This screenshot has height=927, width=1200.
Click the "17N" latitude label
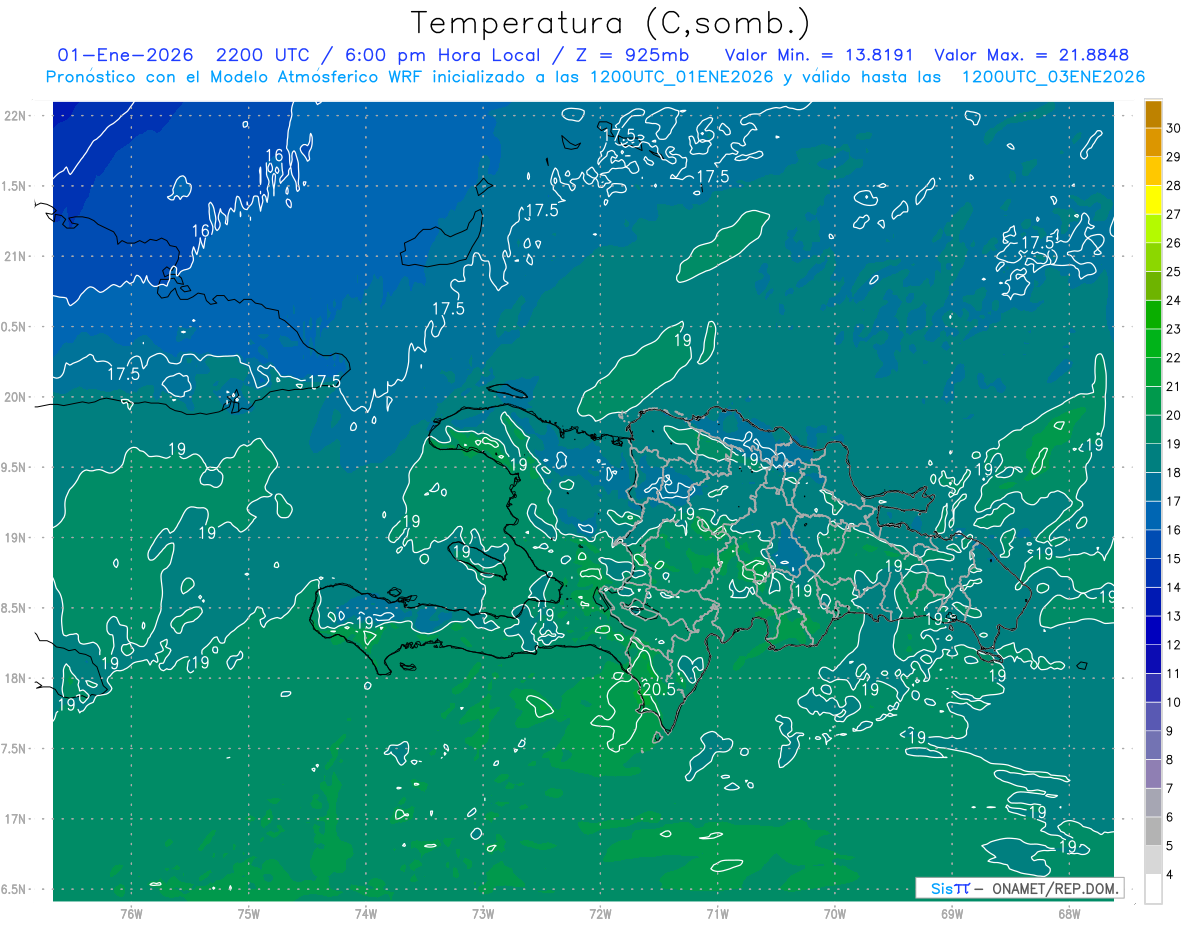[x=15, y=820]
